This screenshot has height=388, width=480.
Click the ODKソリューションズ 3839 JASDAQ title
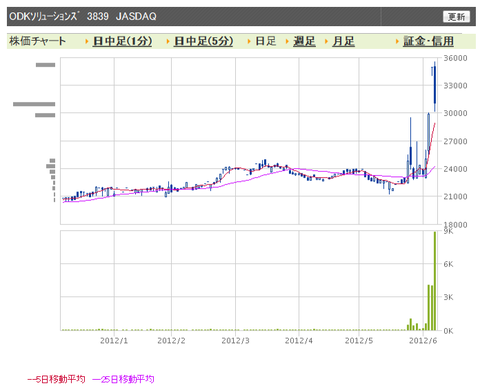[x=83, y=16]
